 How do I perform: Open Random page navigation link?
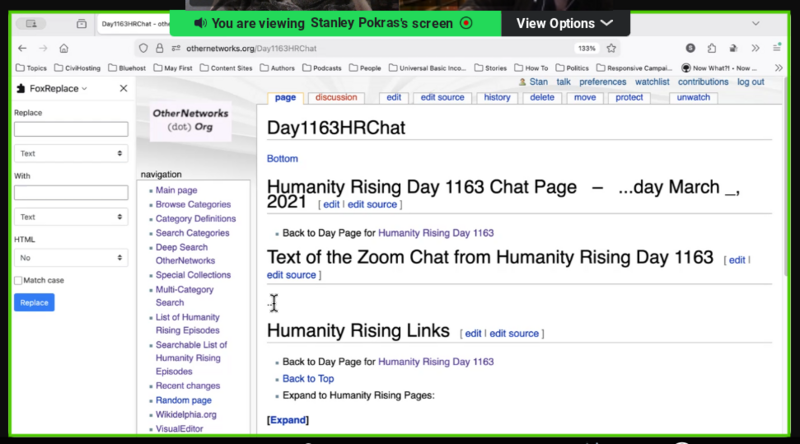pyautogui.click(x=184, y=400)
